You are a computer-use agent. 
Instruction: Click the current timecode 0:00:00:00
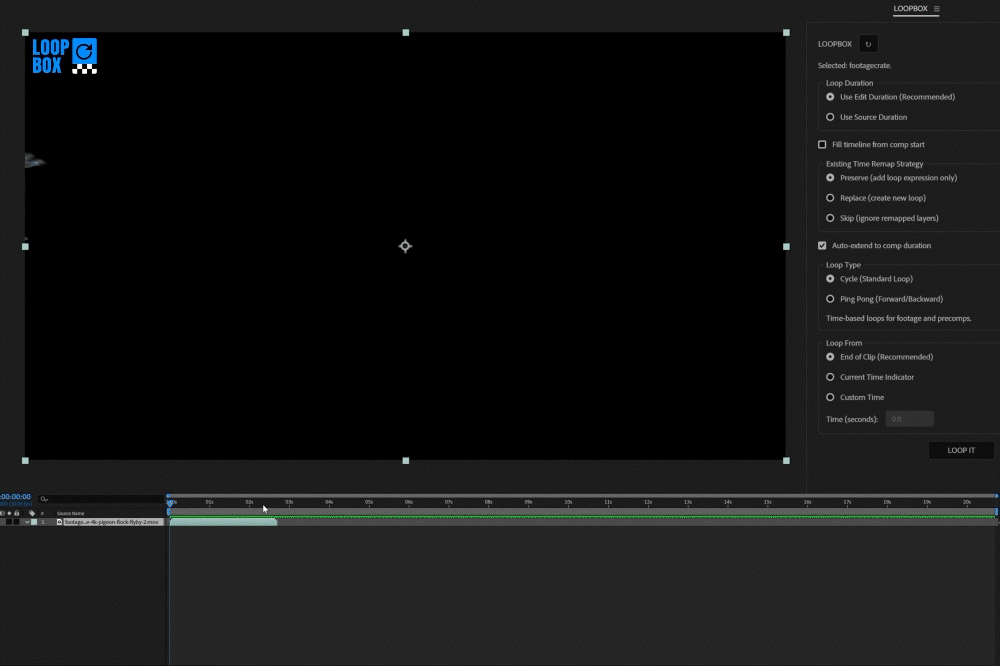(x=15, y=496)
